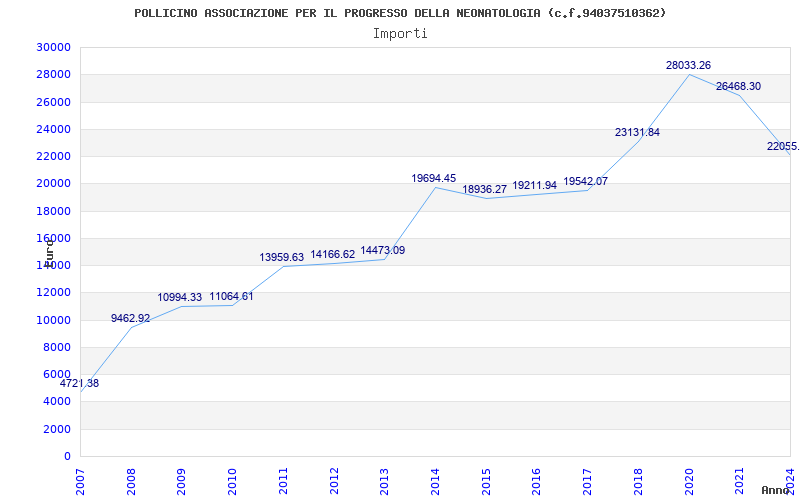Select the 2009 year label
This screenshot has width=800, height=500.
point(182,482)
